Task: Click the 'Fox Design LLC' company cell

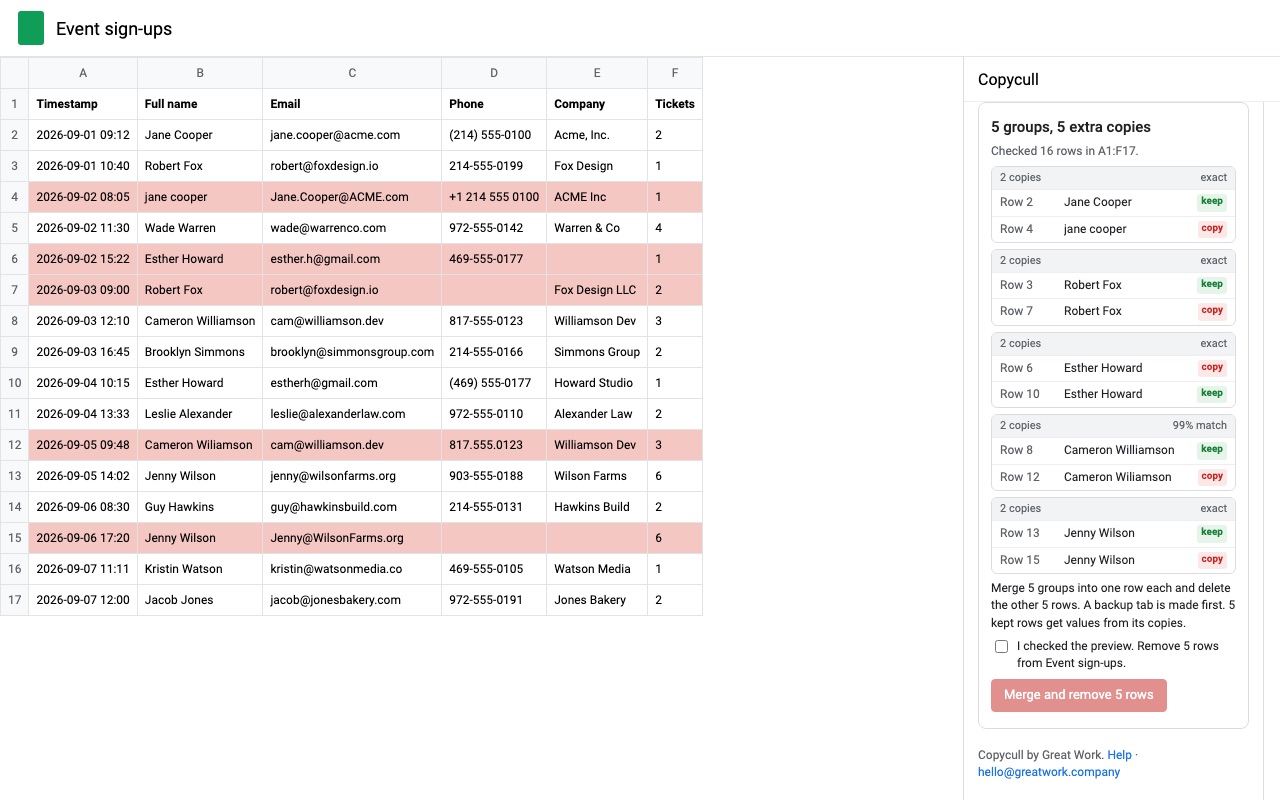Action: pyautogui.click(x=597, y=290)
